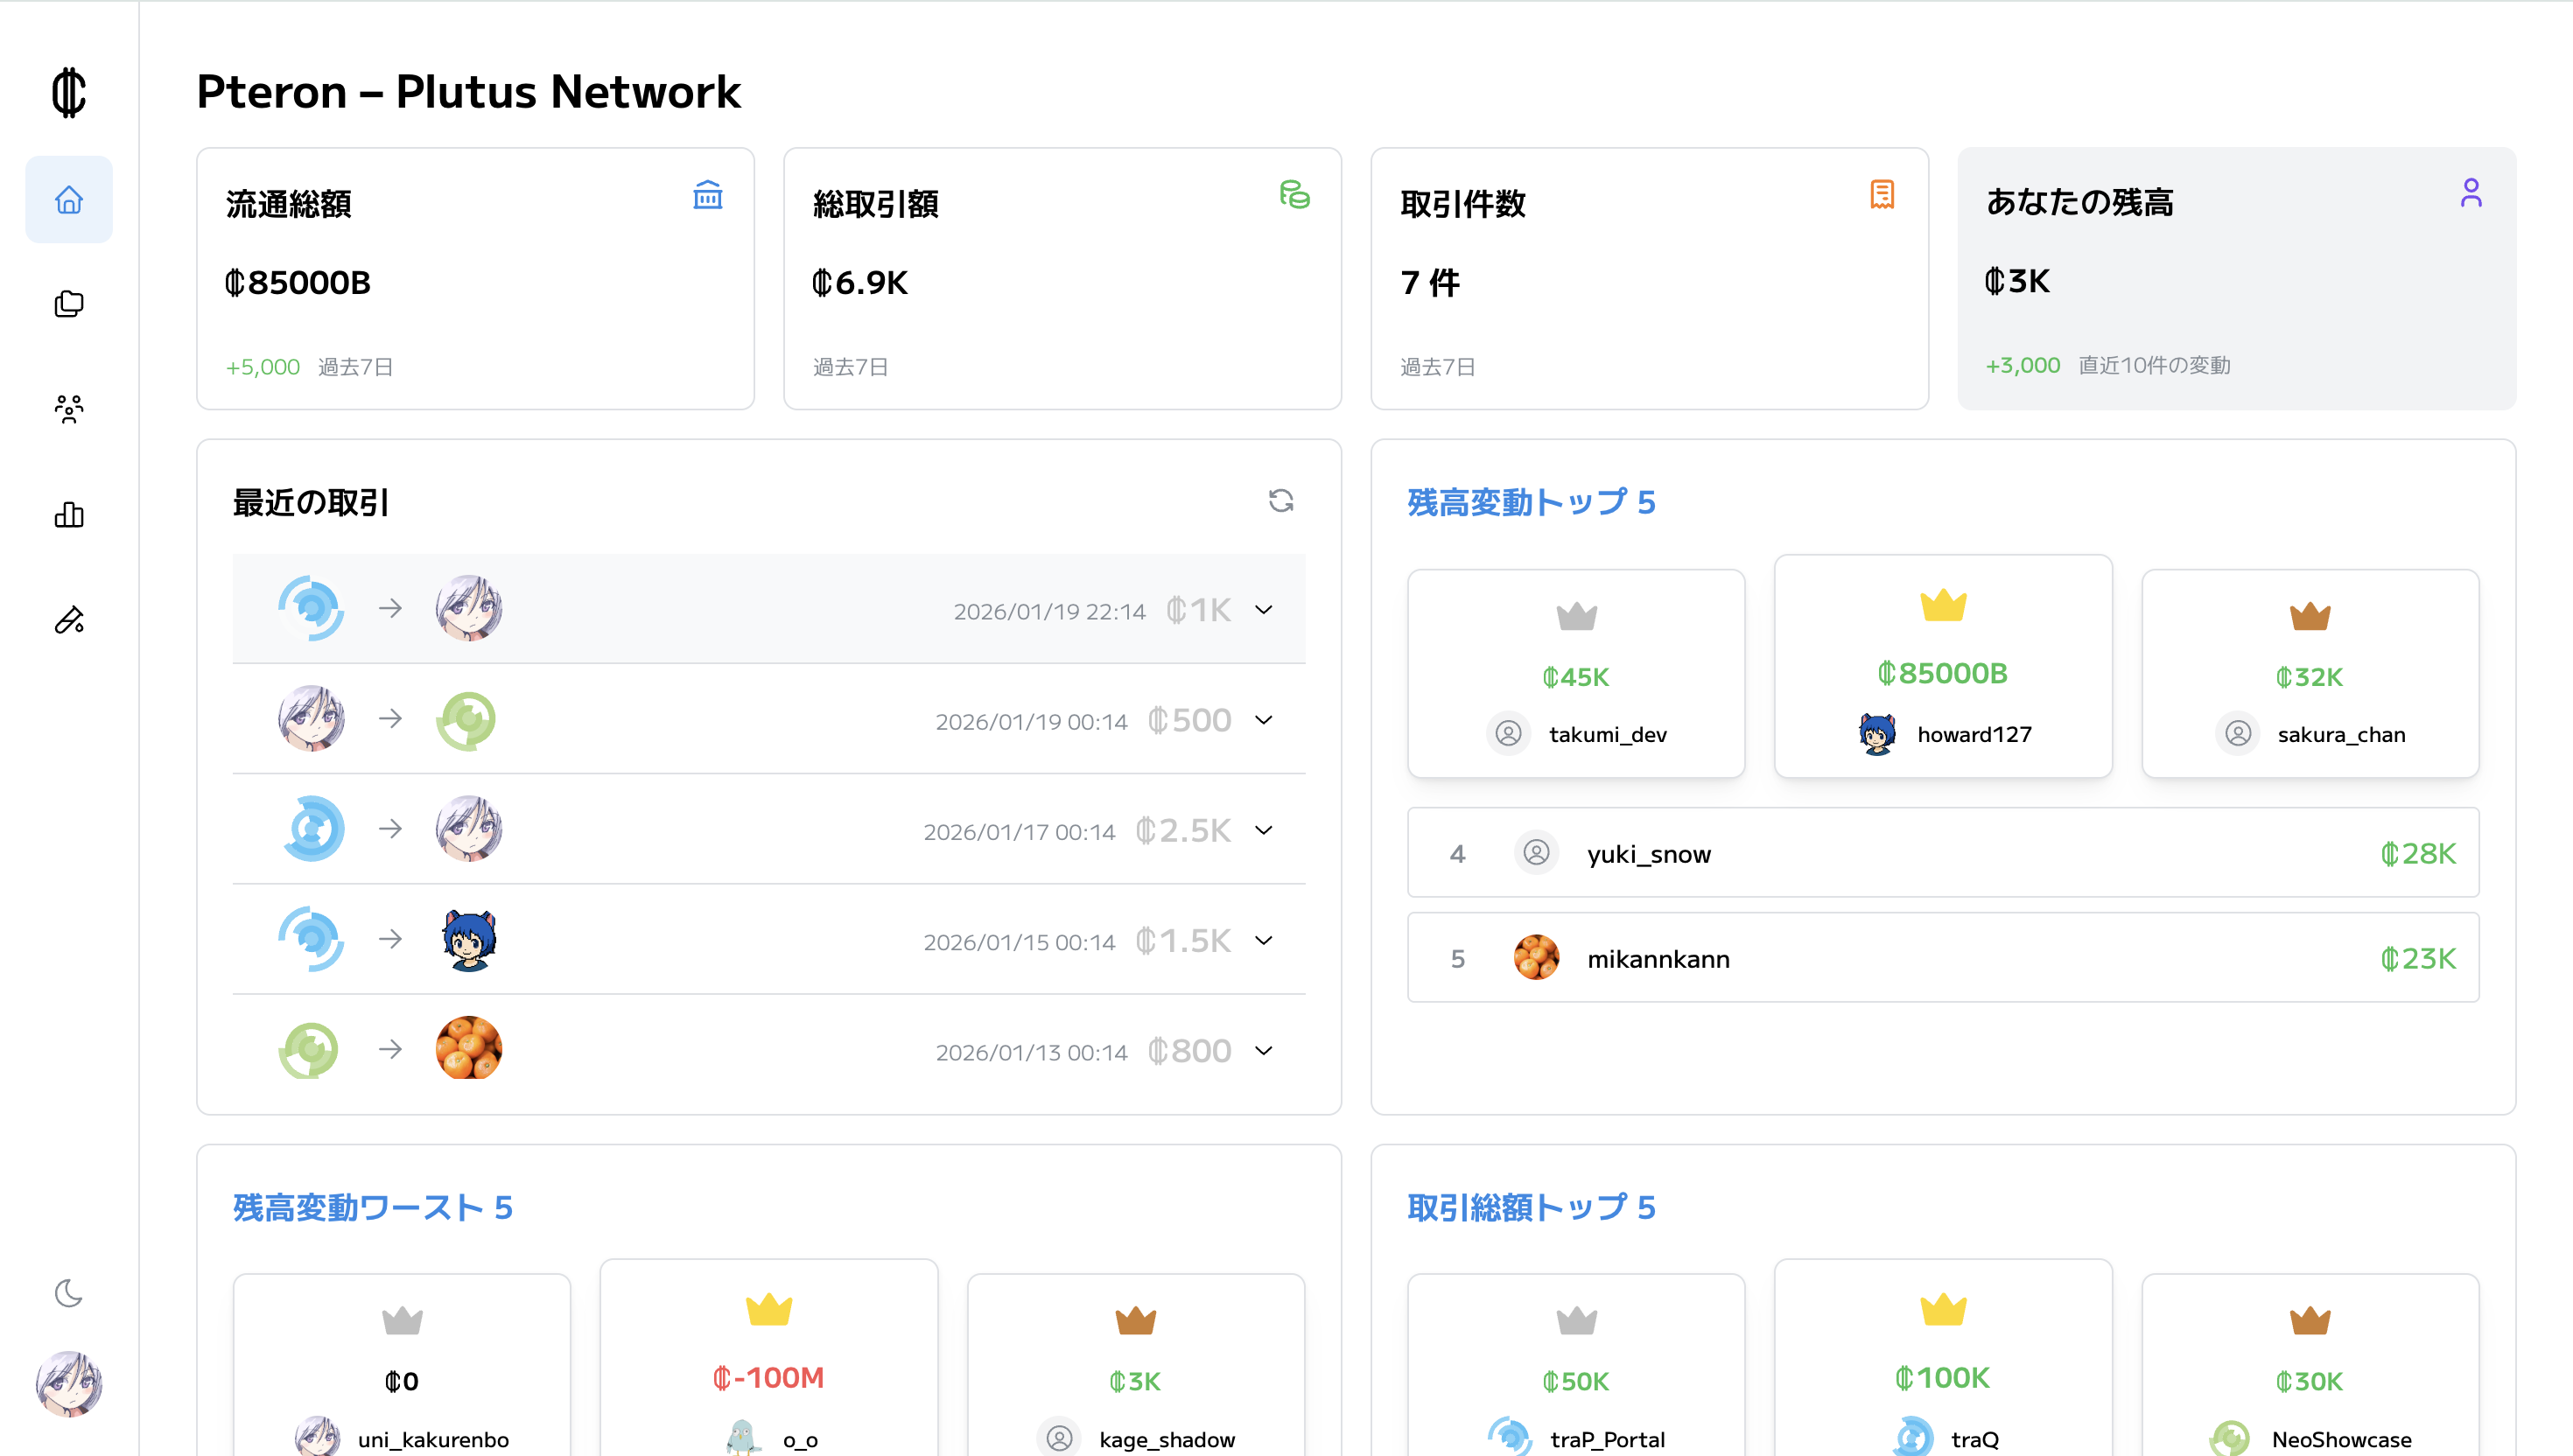Image resolution: width=2573 pixels, height=1456 pixels.
Task: Toggle dark mode with moon icon
Action: (69, 1293)
